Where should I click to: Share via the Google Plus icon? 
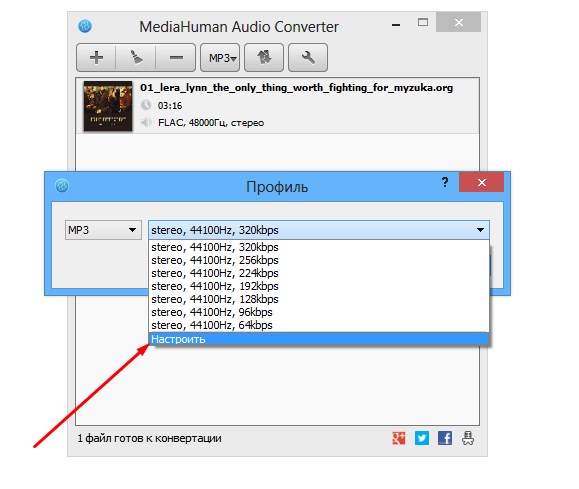click(x=398, y=438)
